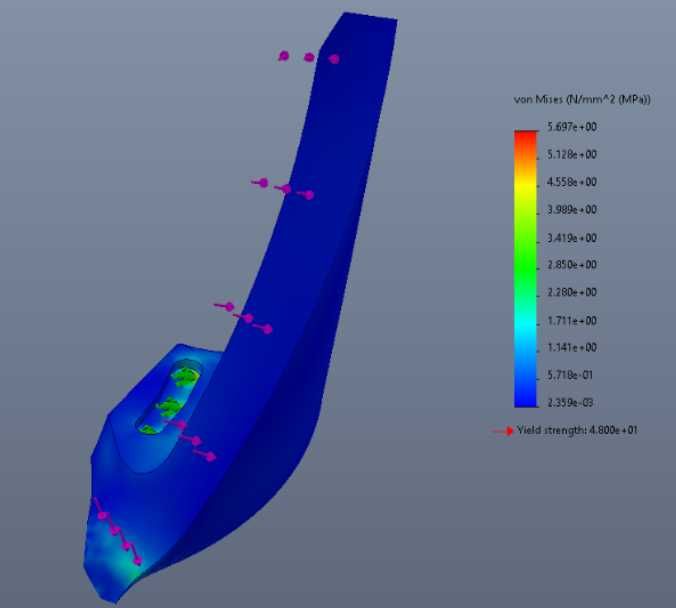Select the minimum legend value 2.359e-03

(570, 403)
